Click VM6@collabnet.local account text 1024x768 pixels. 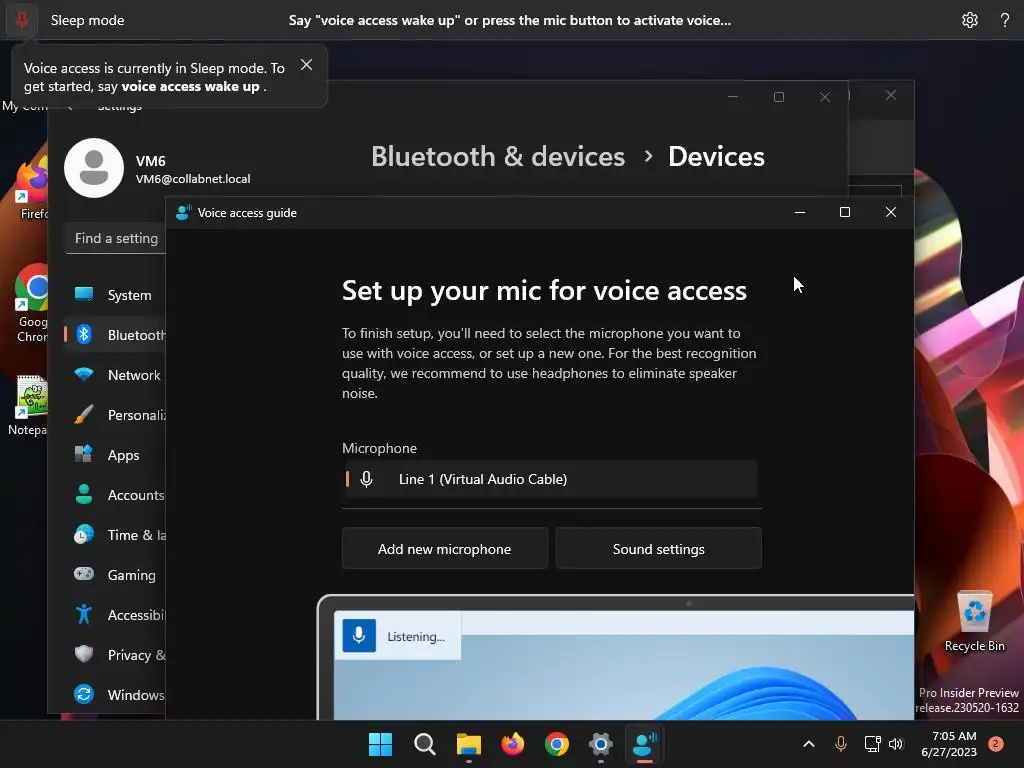(193, 179)
